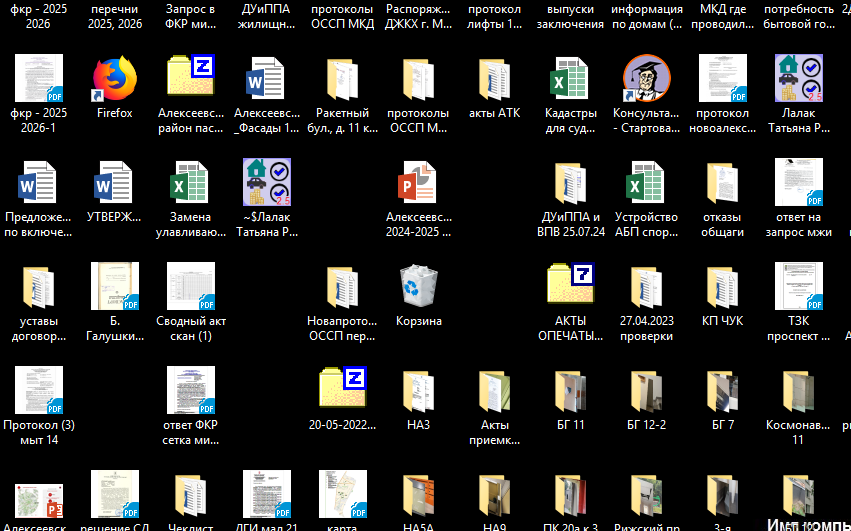Select the 'Распоряж... ДЖКХ г. М...' label
The width and height of the screenshot is (851, 531).
tap(418, 16)
